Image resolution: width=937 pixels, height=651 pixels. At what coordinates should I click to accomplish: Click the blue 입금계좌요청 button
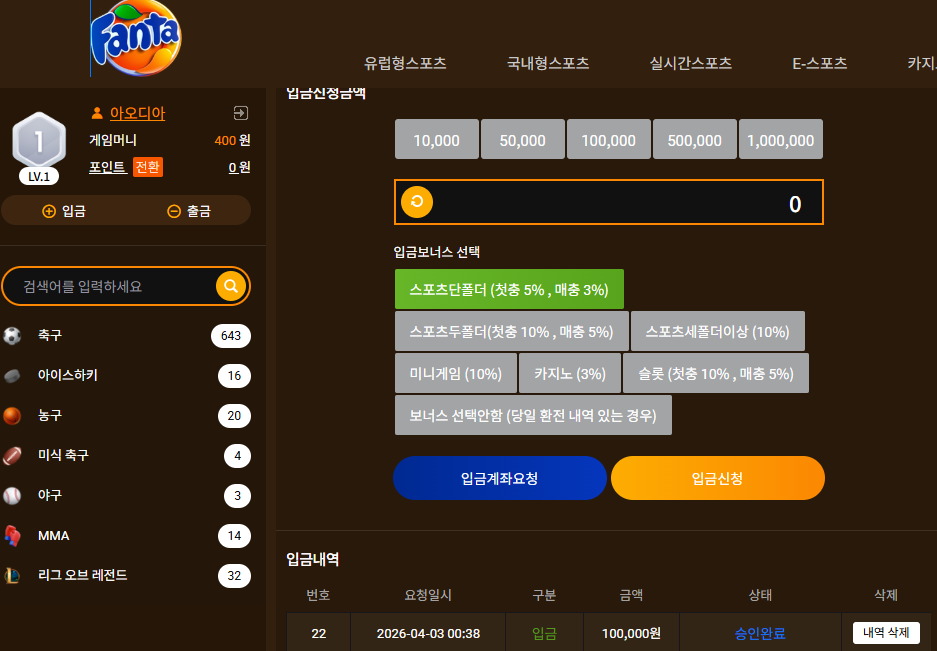(500, 478)
